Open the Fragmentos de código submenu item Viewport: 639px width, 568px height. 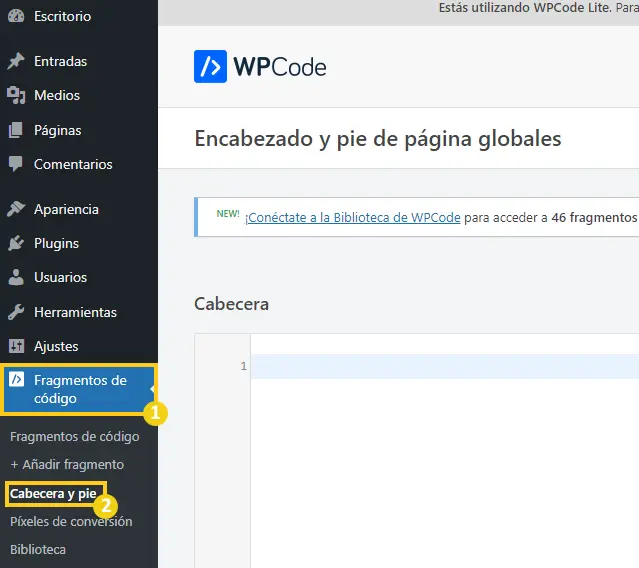[x=75, y=436]
